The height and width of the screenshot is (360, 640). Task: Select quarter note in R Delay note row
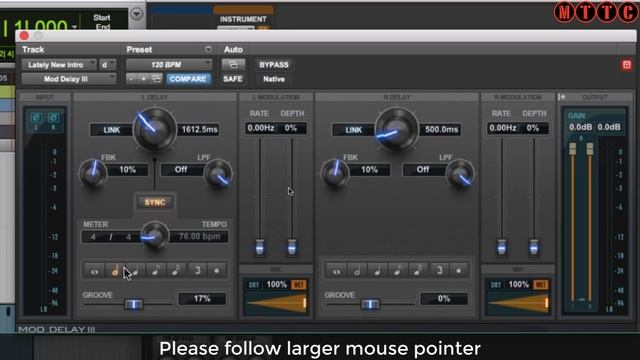(x=377, y=271)
